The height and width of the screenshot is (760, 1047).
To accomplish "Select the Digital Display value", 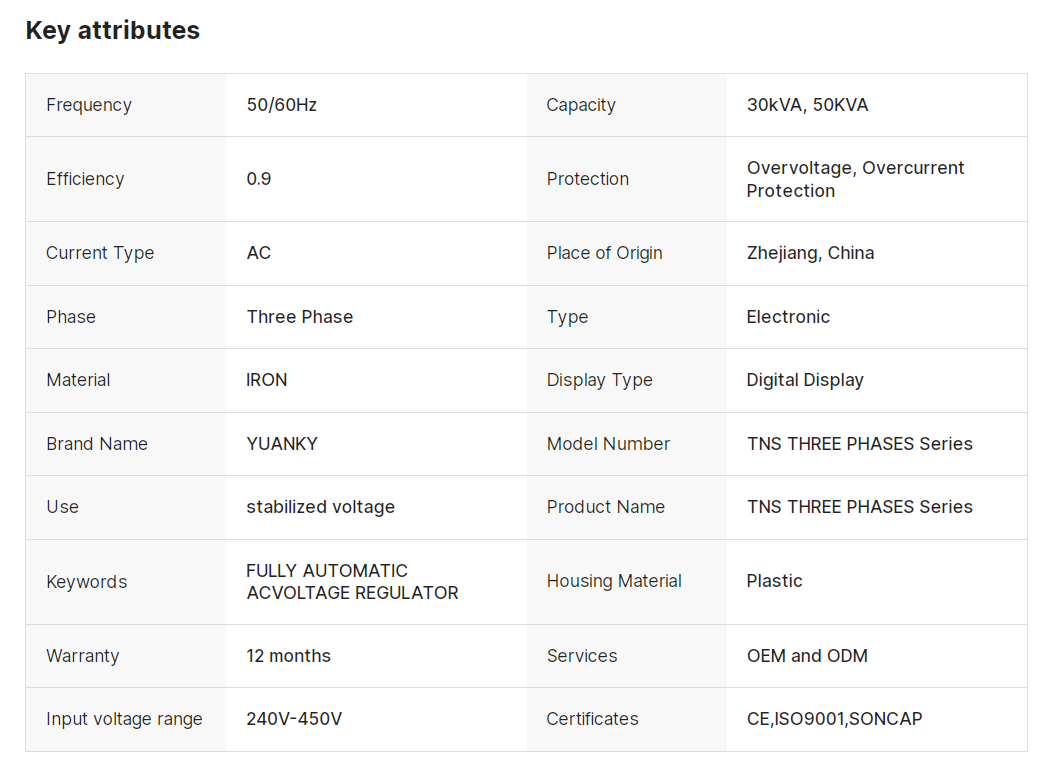I will point(805,380).
